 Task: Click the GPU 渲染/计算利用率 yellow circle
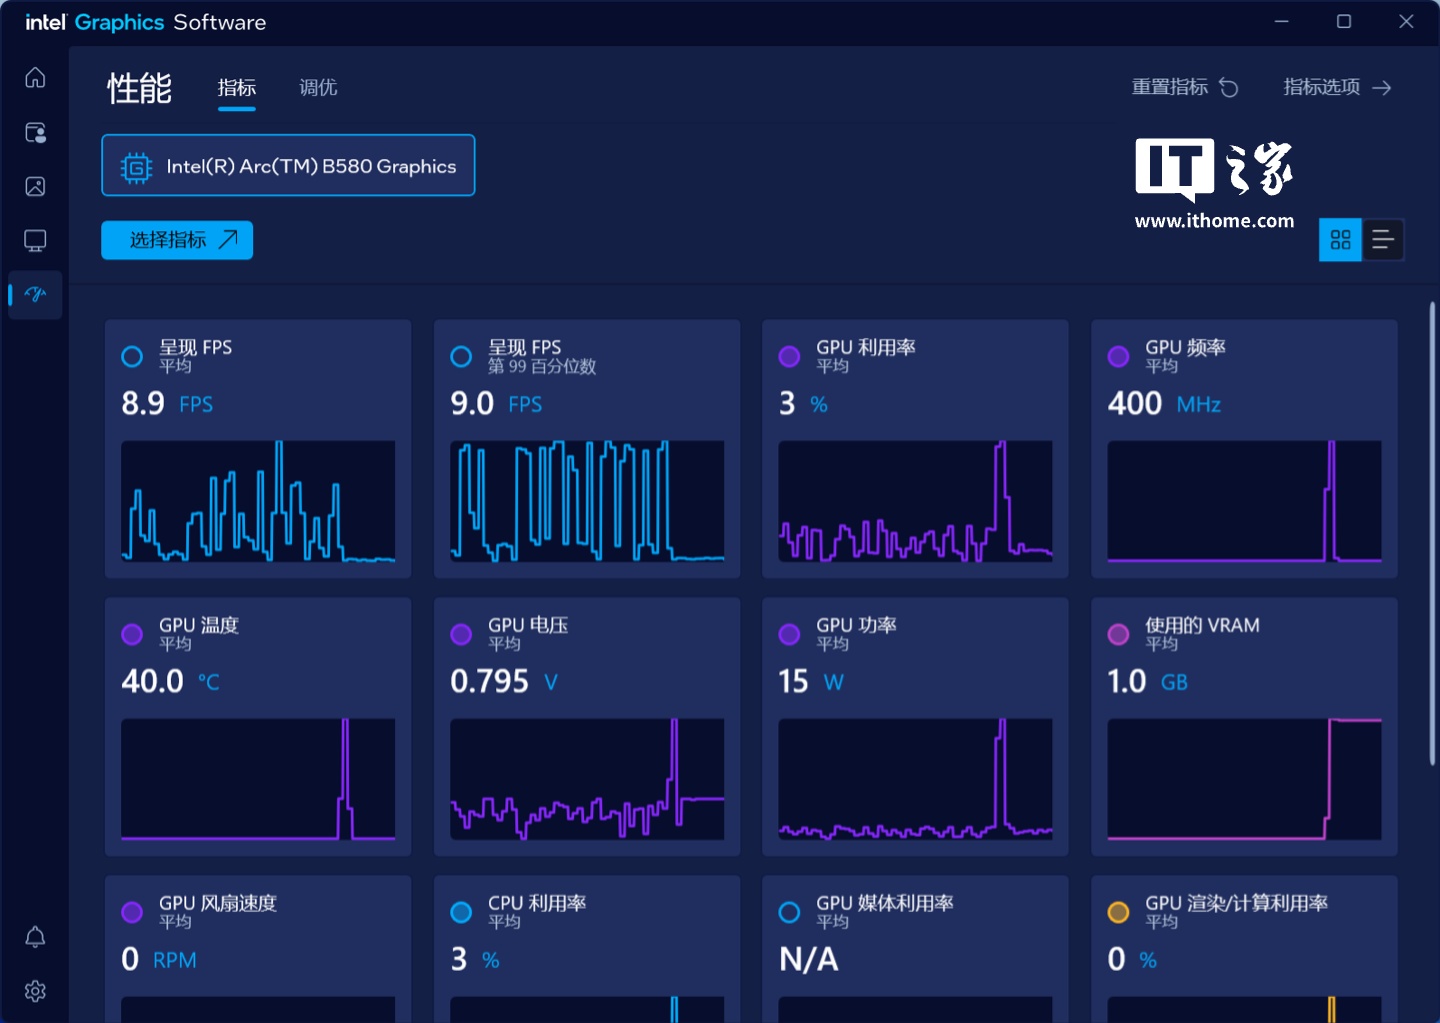[1118, 912]
